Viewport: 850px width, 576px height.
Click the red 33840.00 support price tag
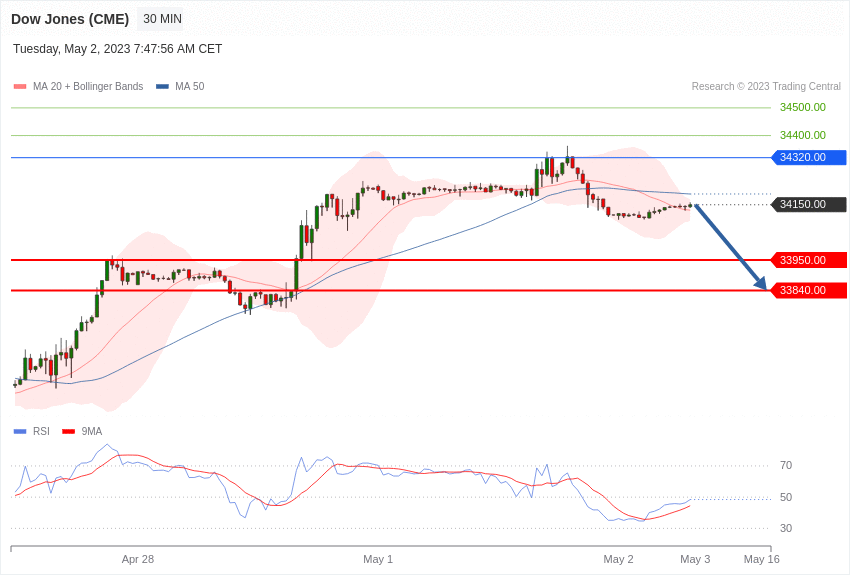[808, 290]
